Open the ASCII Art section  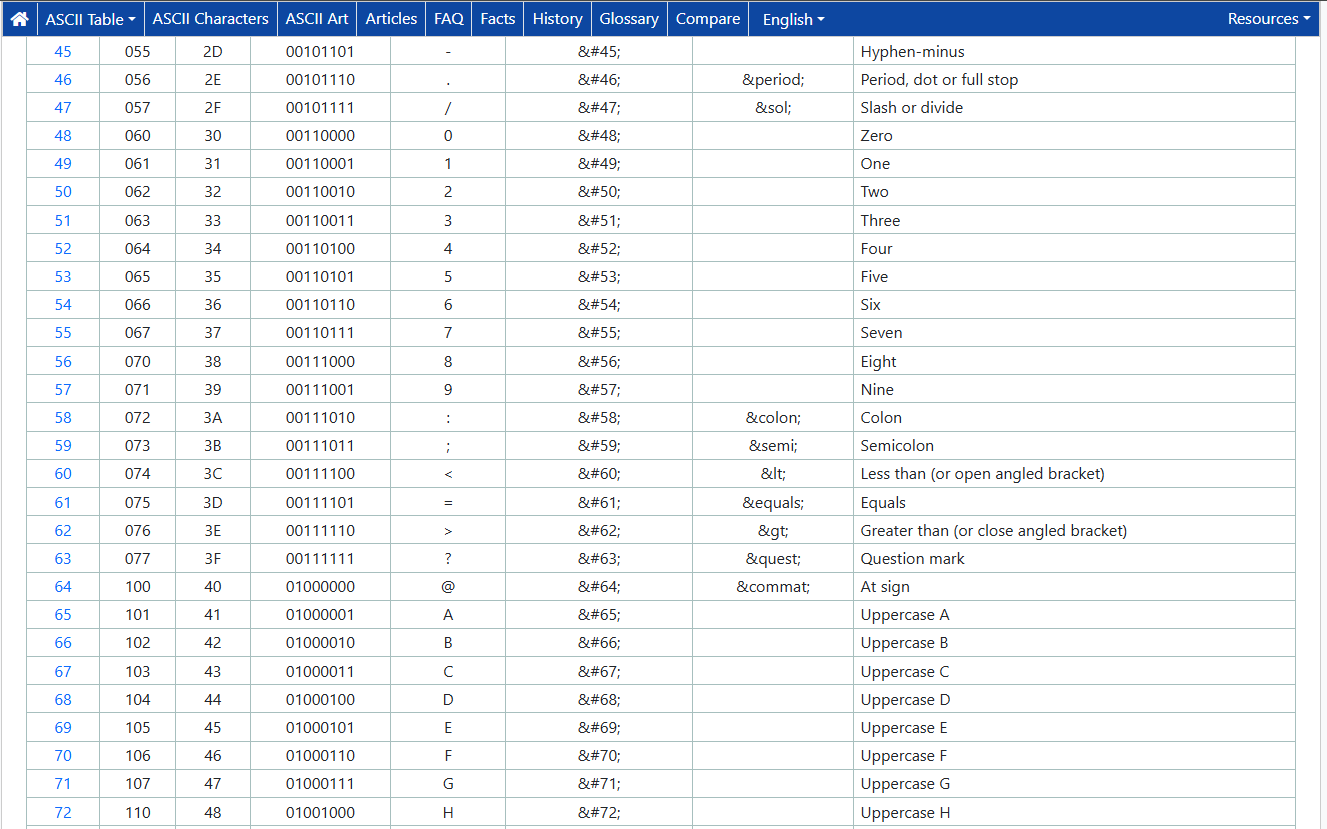(316, 18)
